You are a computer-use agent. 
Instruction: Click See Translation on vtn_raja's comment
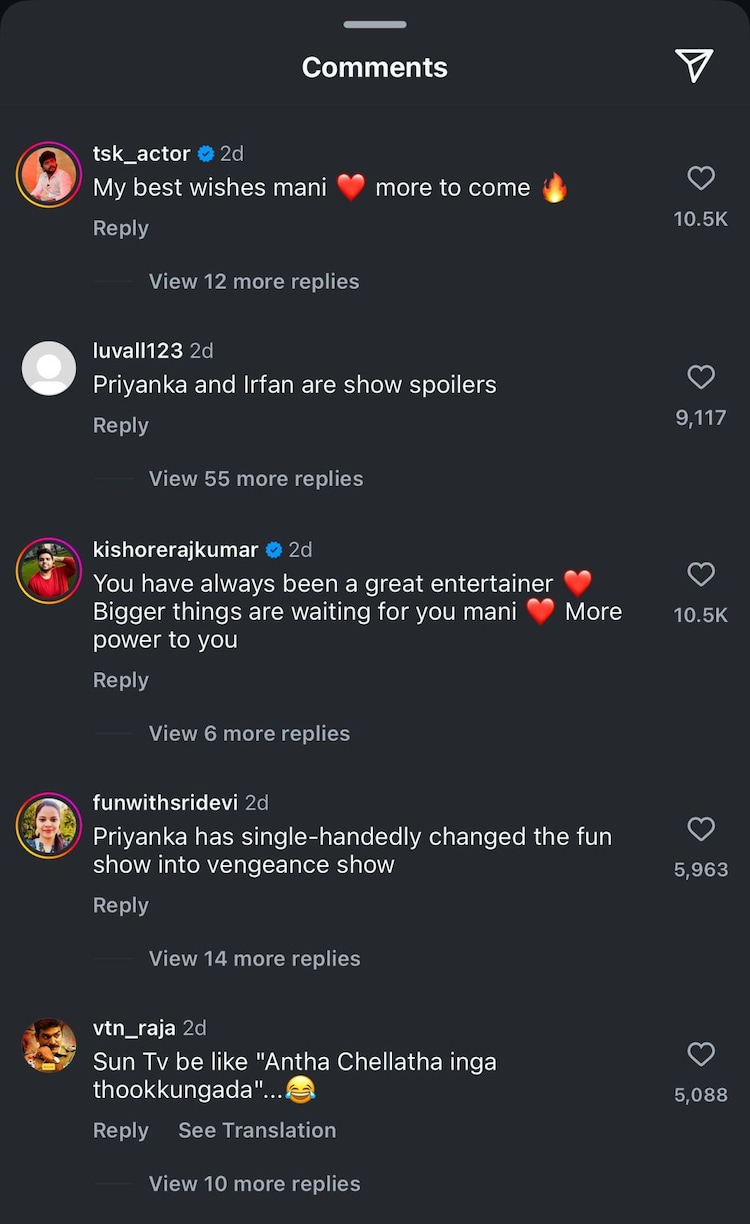click(x=257, y=1131)
